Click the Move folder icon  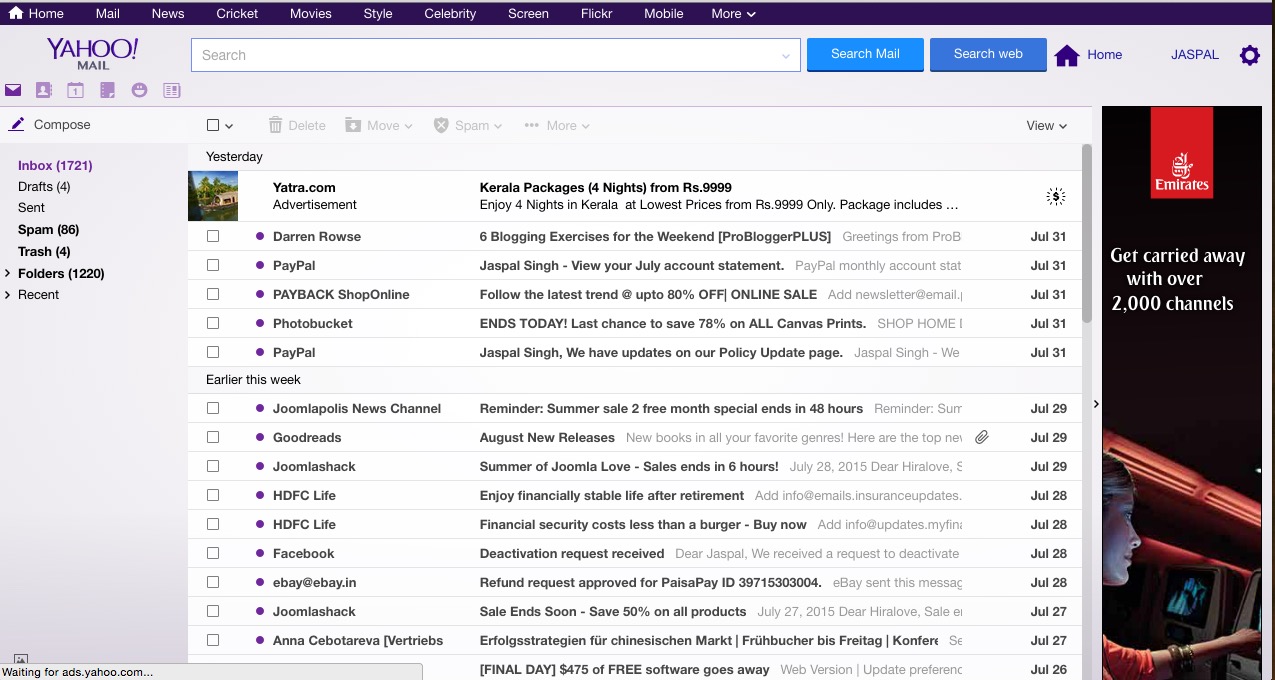click(353, 125)
